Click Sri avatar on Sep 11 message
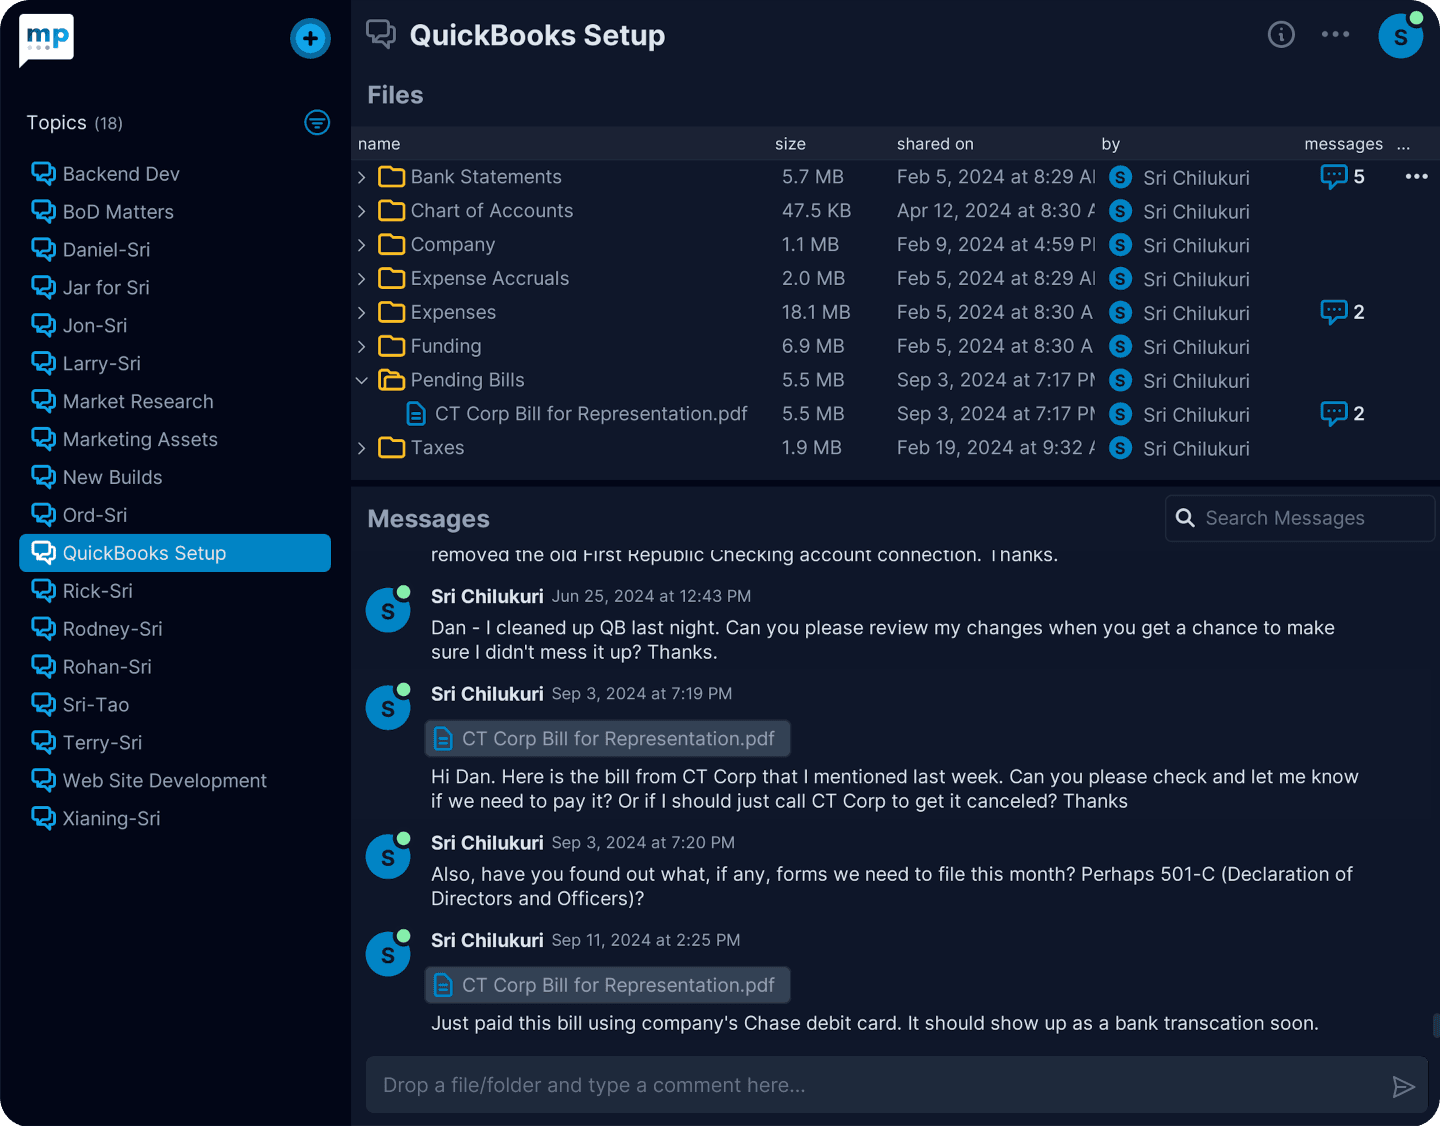Viewport: 1440px width, 1127px height. (388, 954)
